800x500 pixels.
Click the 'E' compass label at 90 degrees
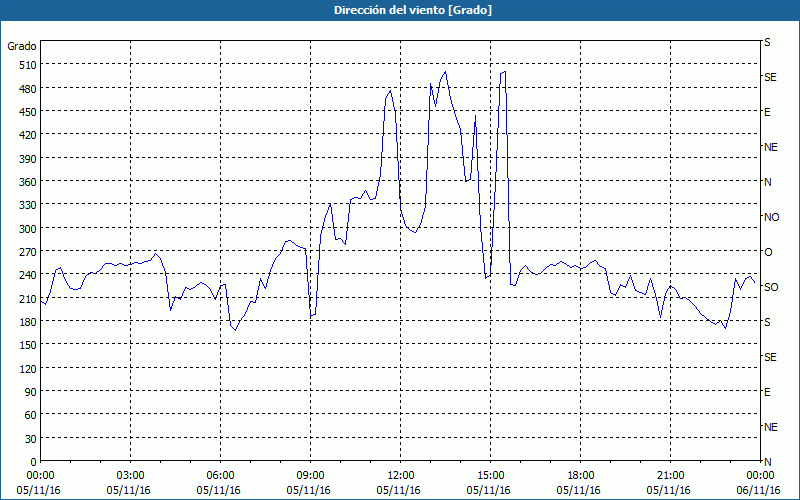point(767,392)
